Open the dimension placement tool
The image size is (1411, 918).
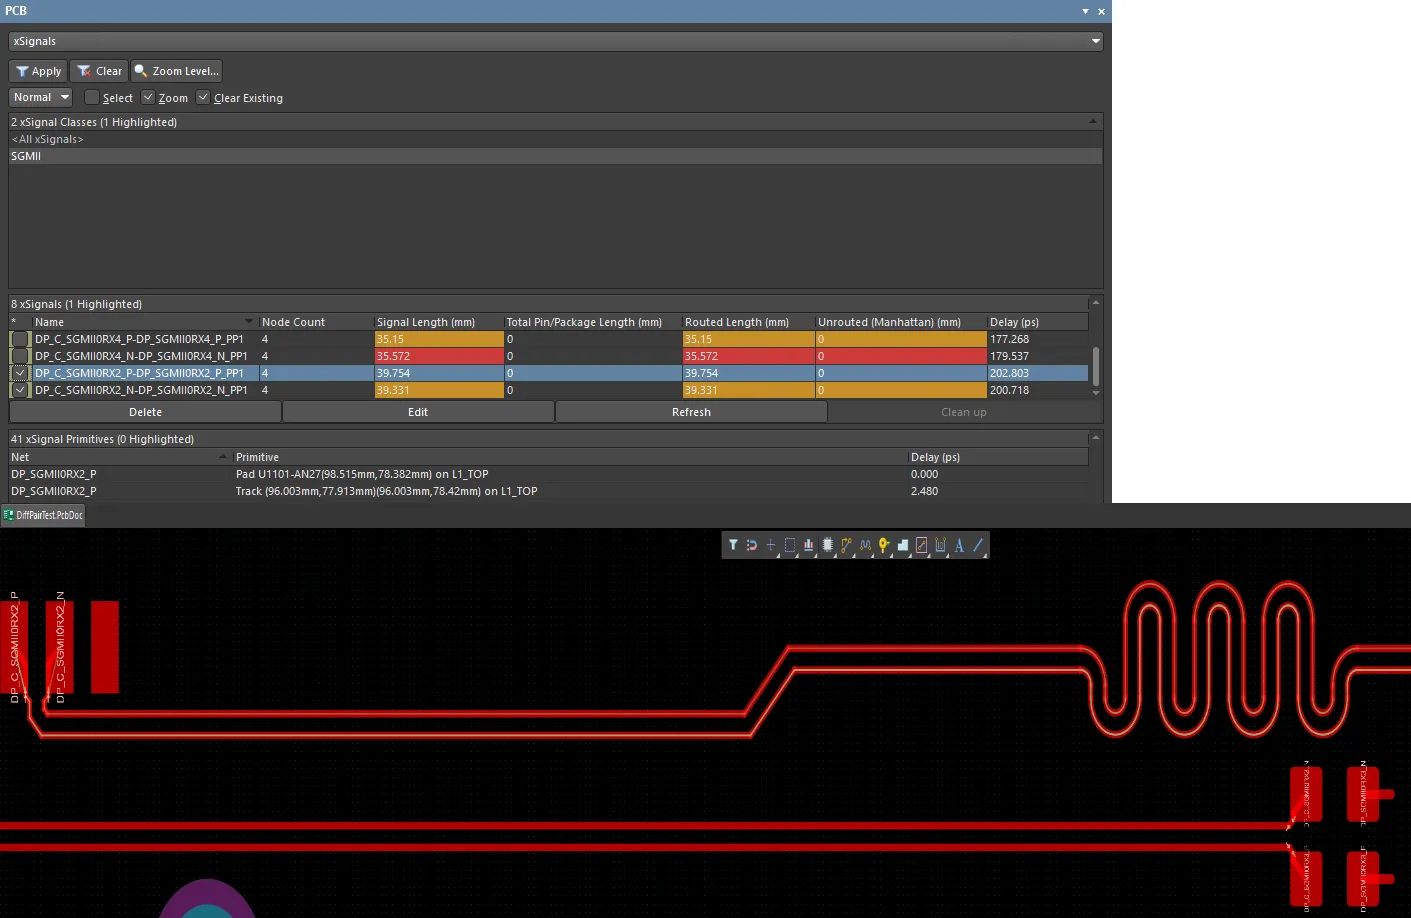click(x=941, y=545)
